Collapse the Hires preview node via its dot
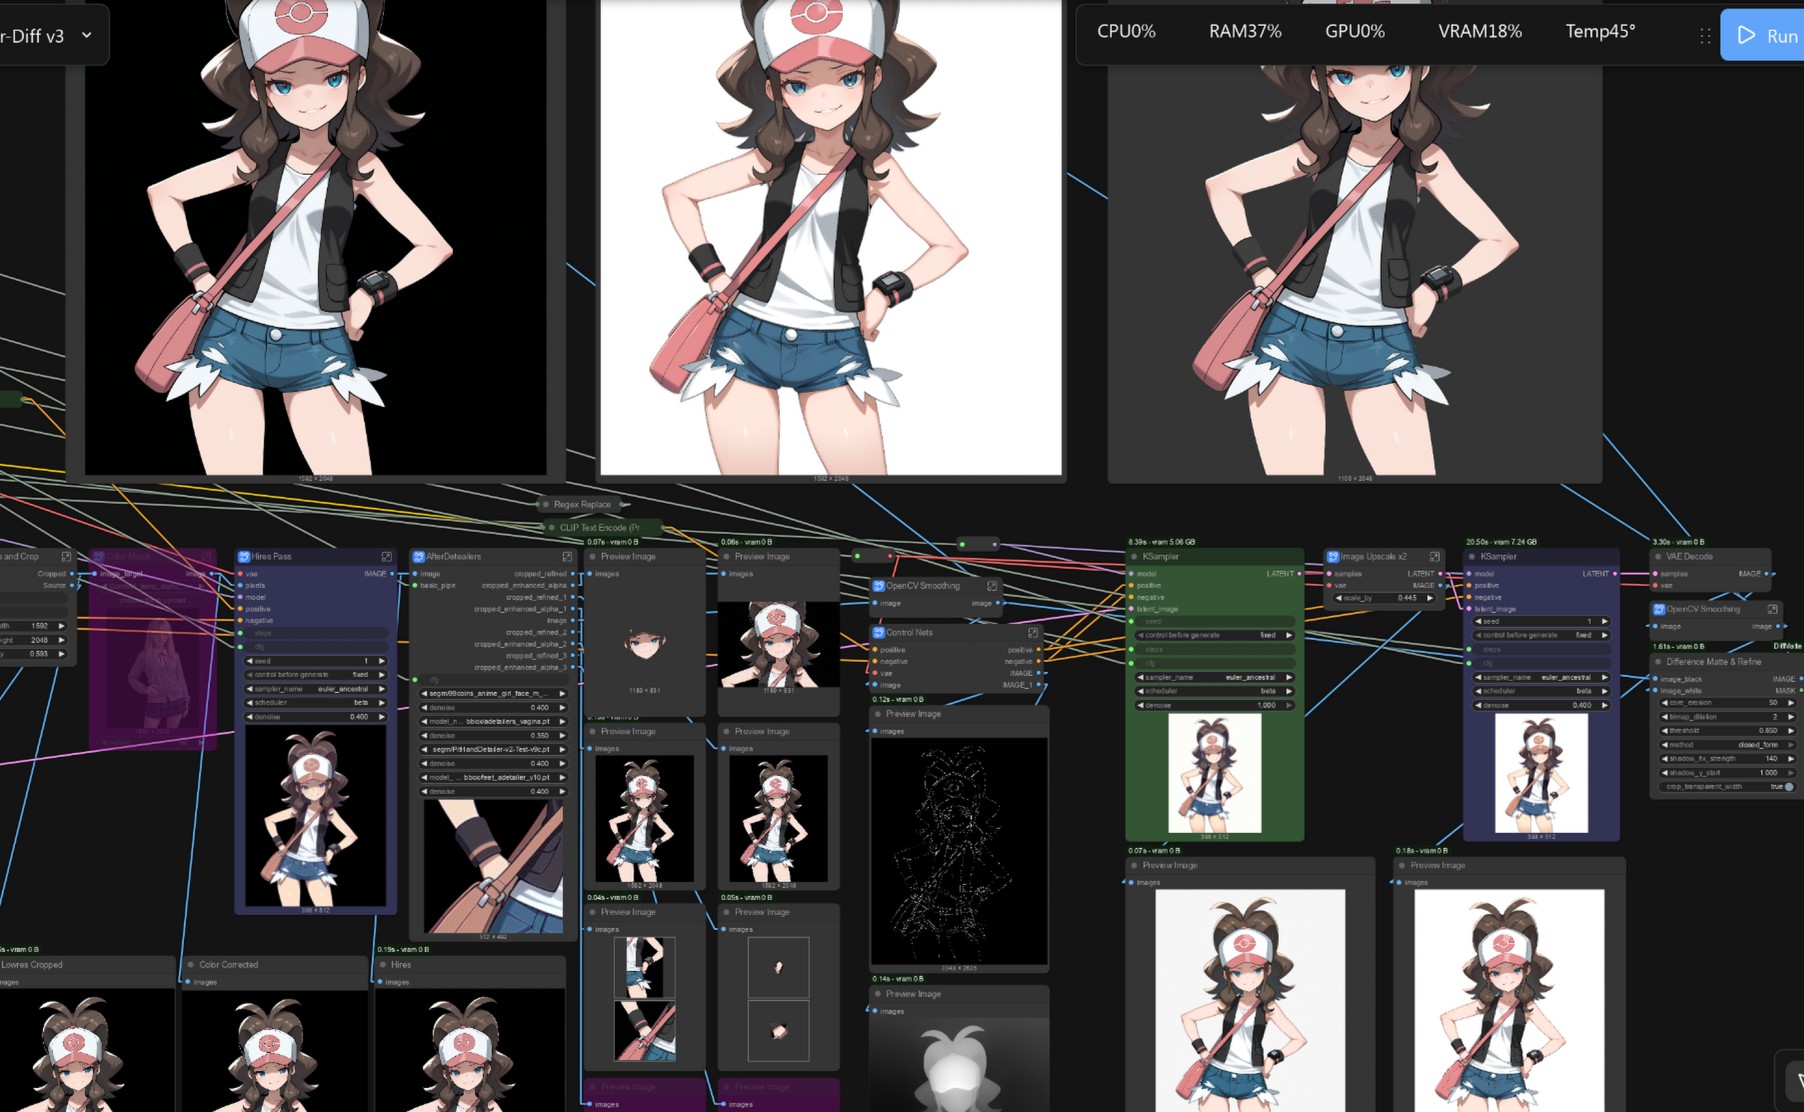 tap(382, 965)
